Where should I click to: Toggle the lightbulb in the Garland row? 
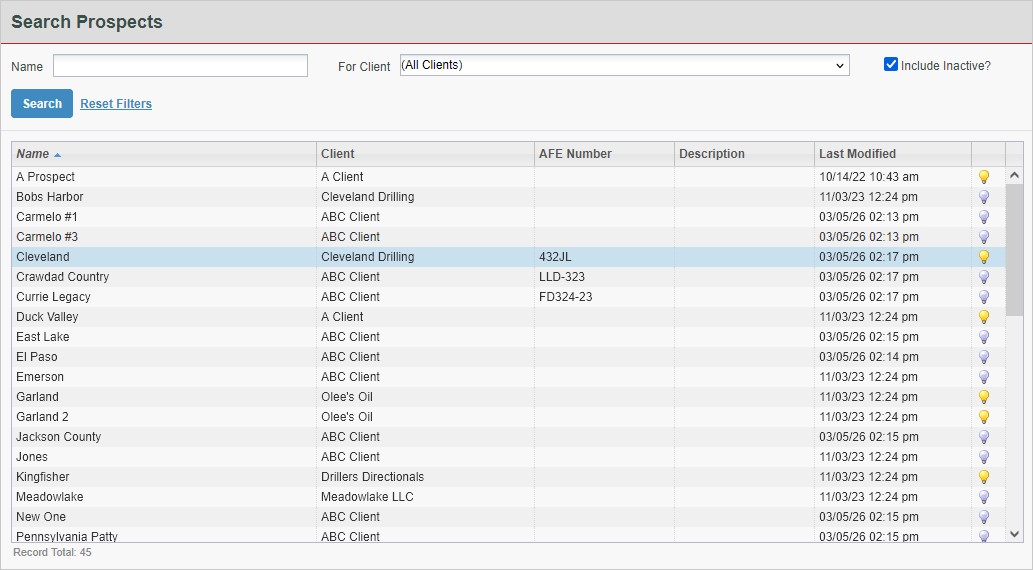[x=983, y=397]
